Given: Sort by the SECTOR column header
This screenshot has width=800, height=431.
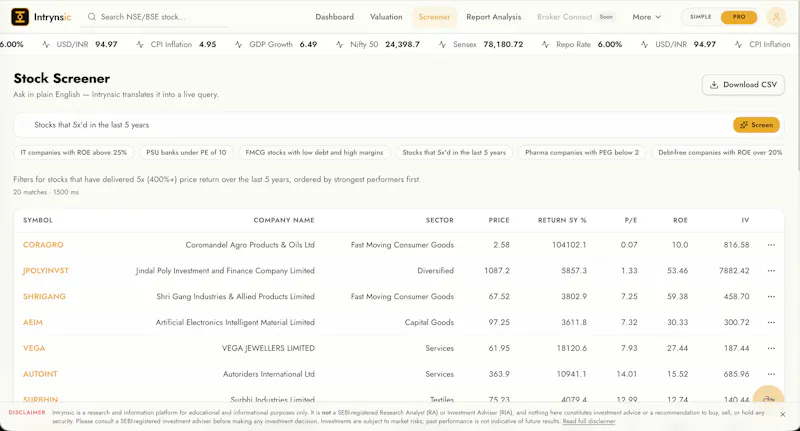Looking at the screenshot, I should 439,220.
